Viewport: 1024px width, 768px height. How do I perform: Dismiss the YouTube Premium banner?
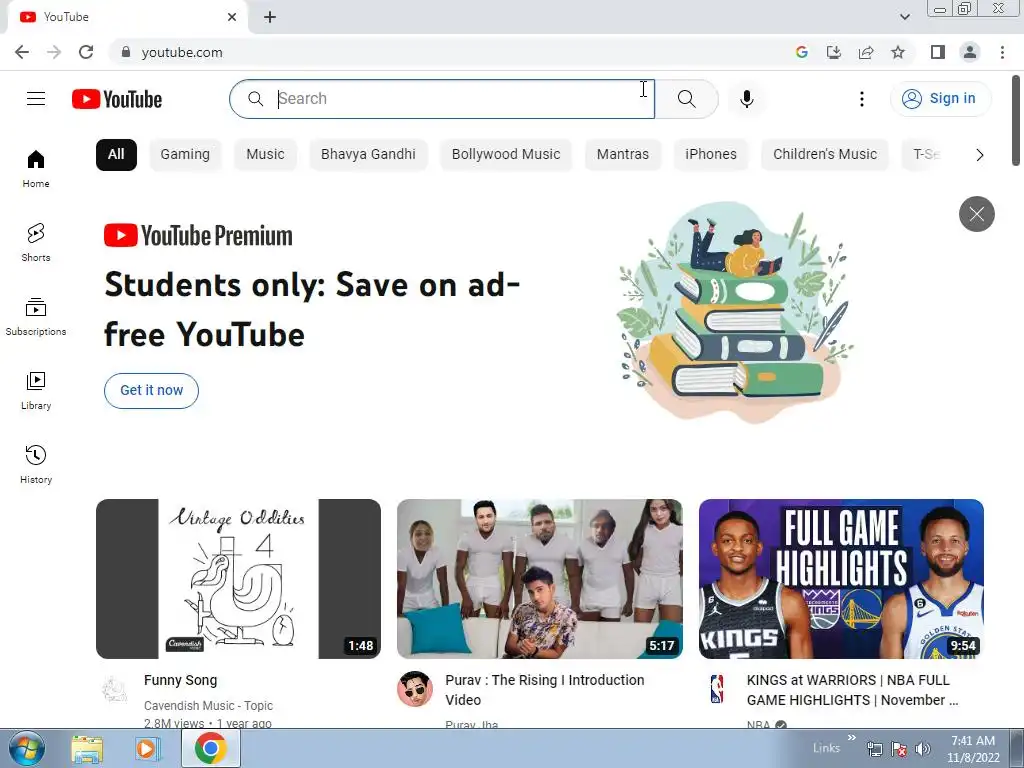coord(976,214)
